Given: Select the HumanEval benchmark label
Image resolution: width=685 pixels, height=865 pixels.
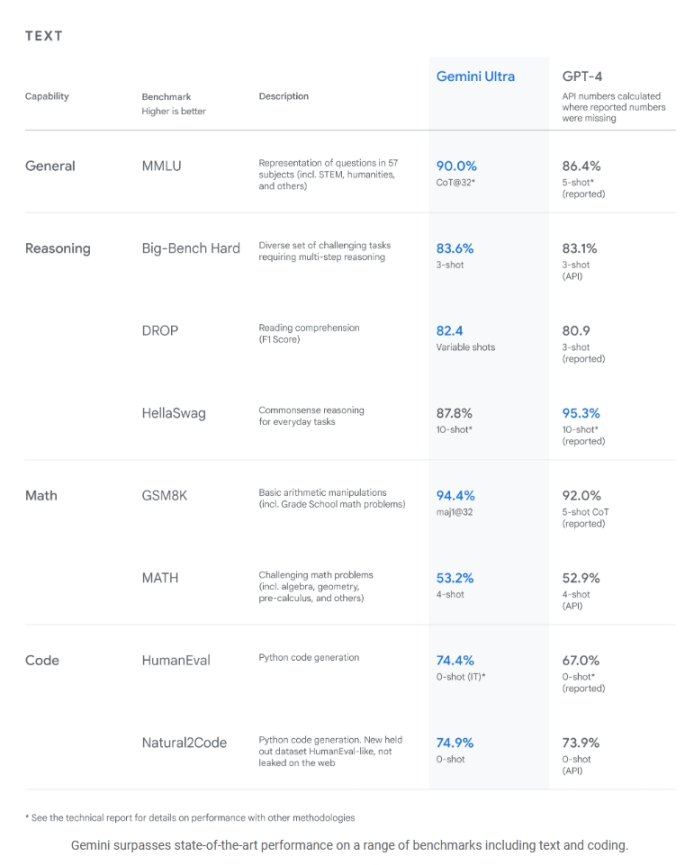Looking at the screenshot, I should pyautogui.click(x=176, y=660).
